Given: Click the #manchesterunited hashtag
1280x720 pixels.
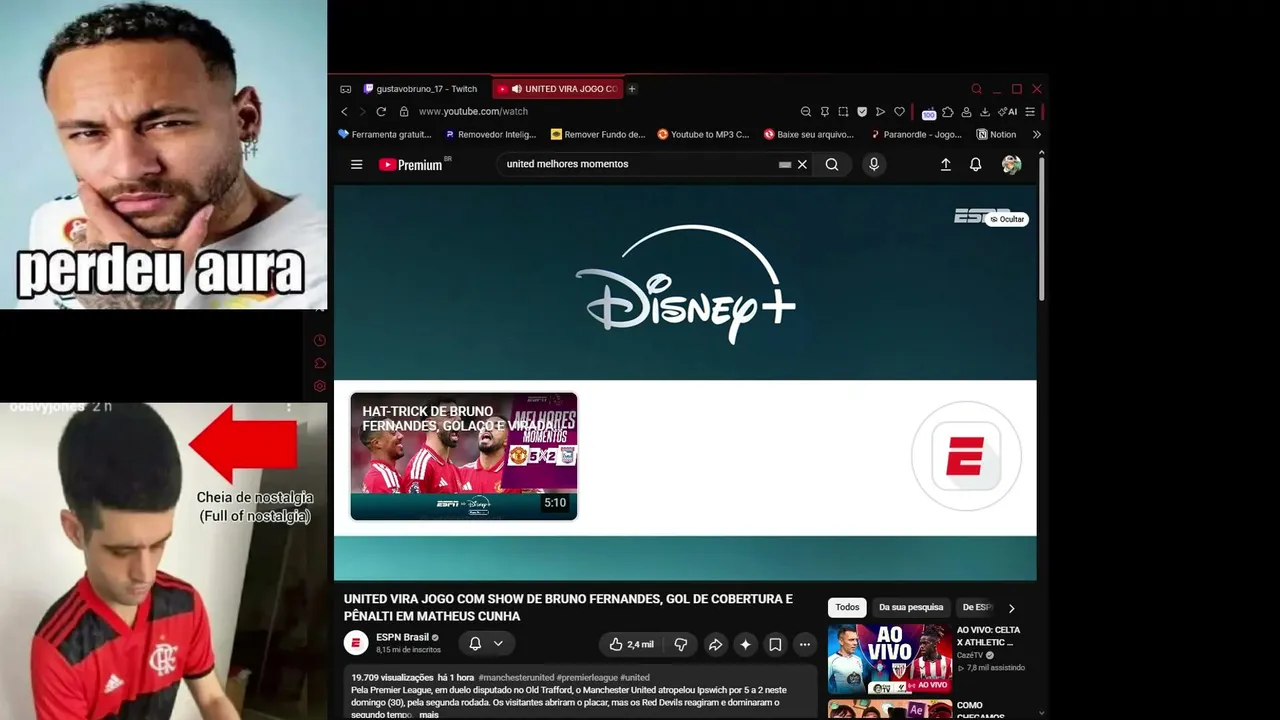Looking at the screenshot, I should coord(516,677).
